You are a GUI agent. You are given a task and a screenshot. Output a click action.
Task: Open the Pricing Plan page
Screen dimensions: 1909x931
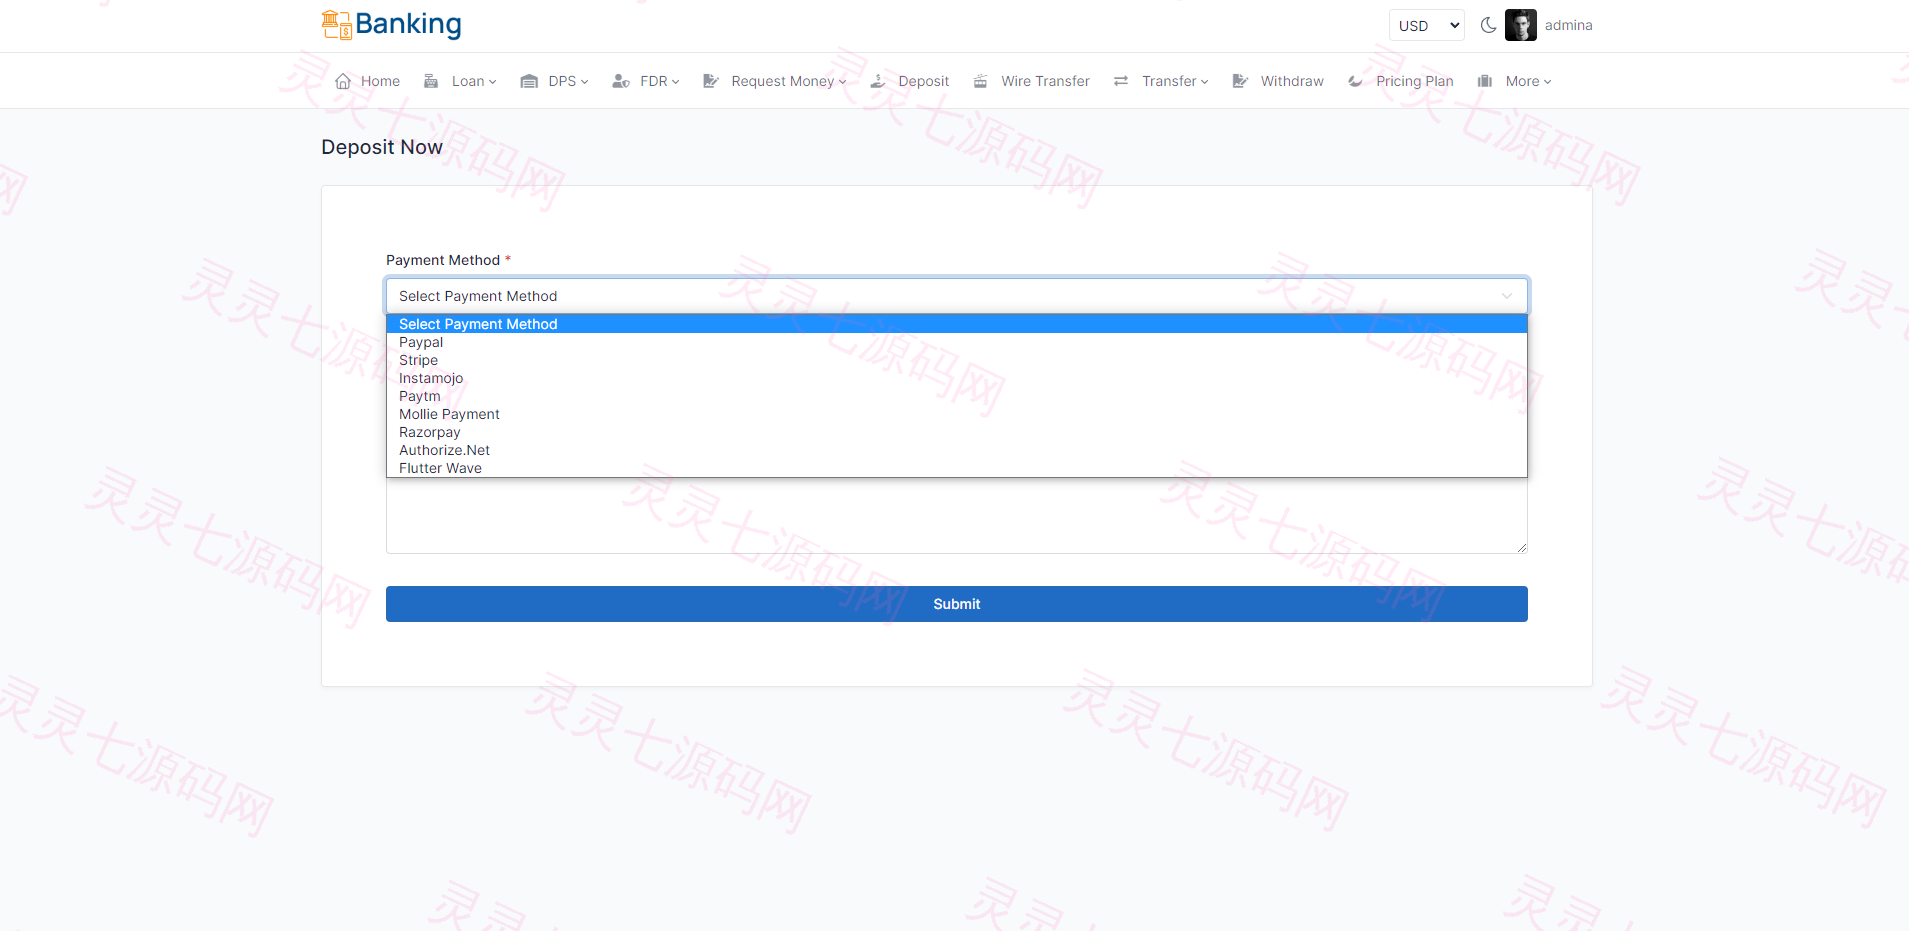coord(1414,81)
